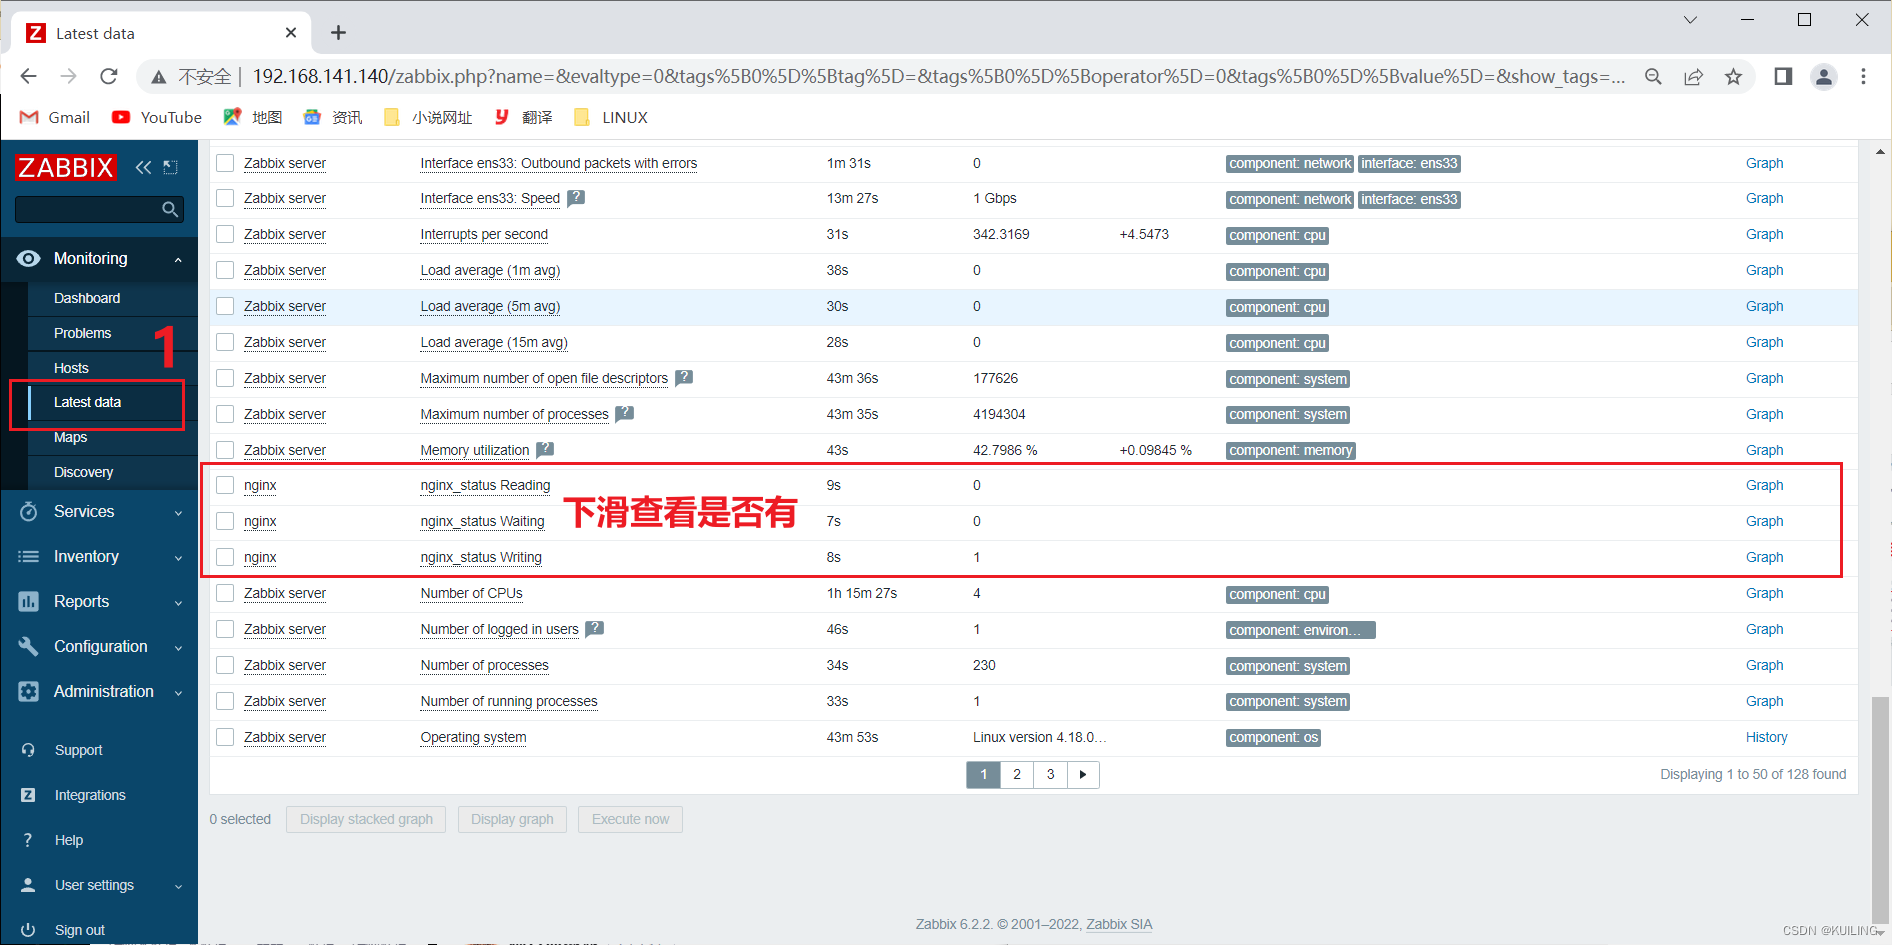Collapse the Monitoring menu section
The height and width of the screenshot is (945, 1892).
click(178, 259)
